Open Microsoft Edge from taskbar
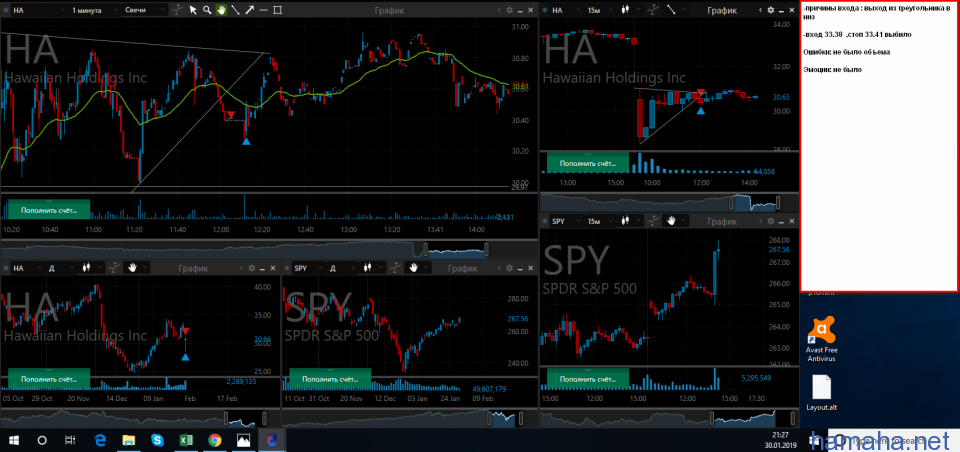 click(x=100, y=440)
